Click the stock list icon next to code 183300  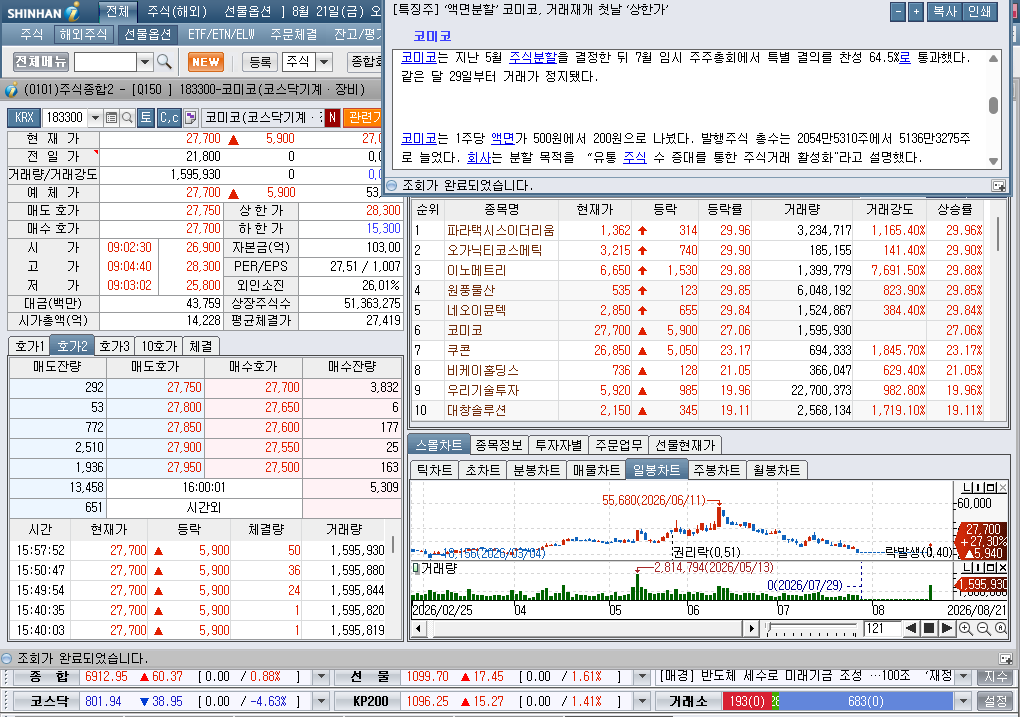(111, 118)
